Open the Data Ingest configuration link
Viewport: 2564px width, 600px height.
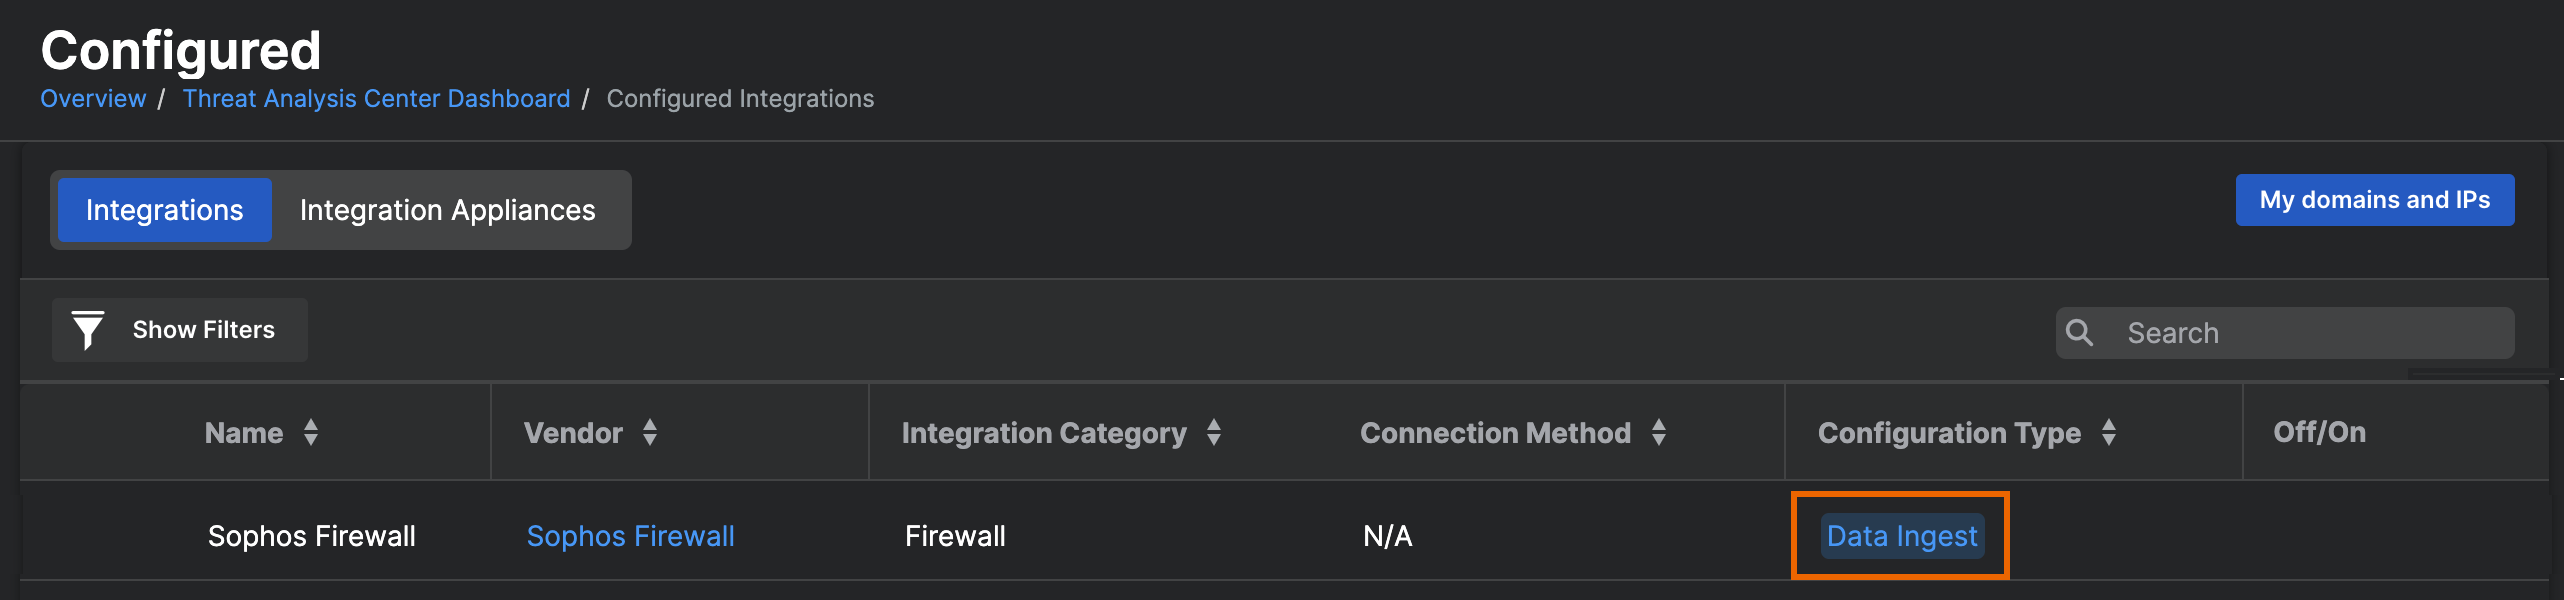pyautogui.click(x=1899, y=536)
